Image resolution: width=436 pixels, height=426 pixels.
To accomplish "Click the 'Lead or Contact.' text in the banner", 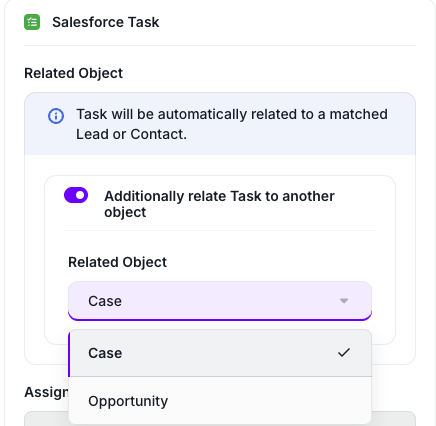I will click(131, 134).
